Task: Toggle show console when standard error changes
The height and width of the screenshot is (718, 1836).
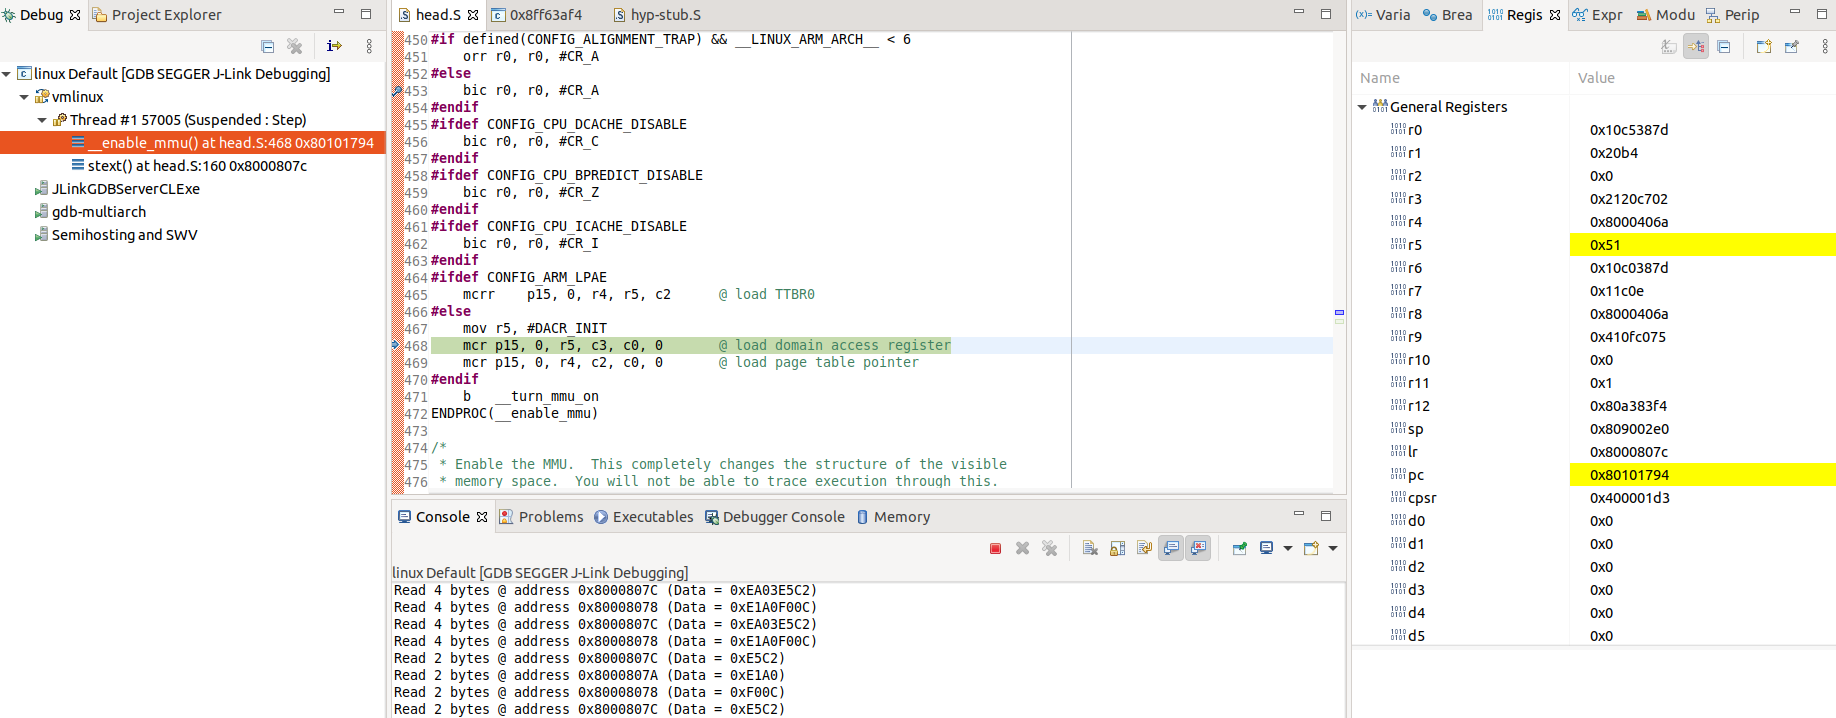Action: (1198, 548)
